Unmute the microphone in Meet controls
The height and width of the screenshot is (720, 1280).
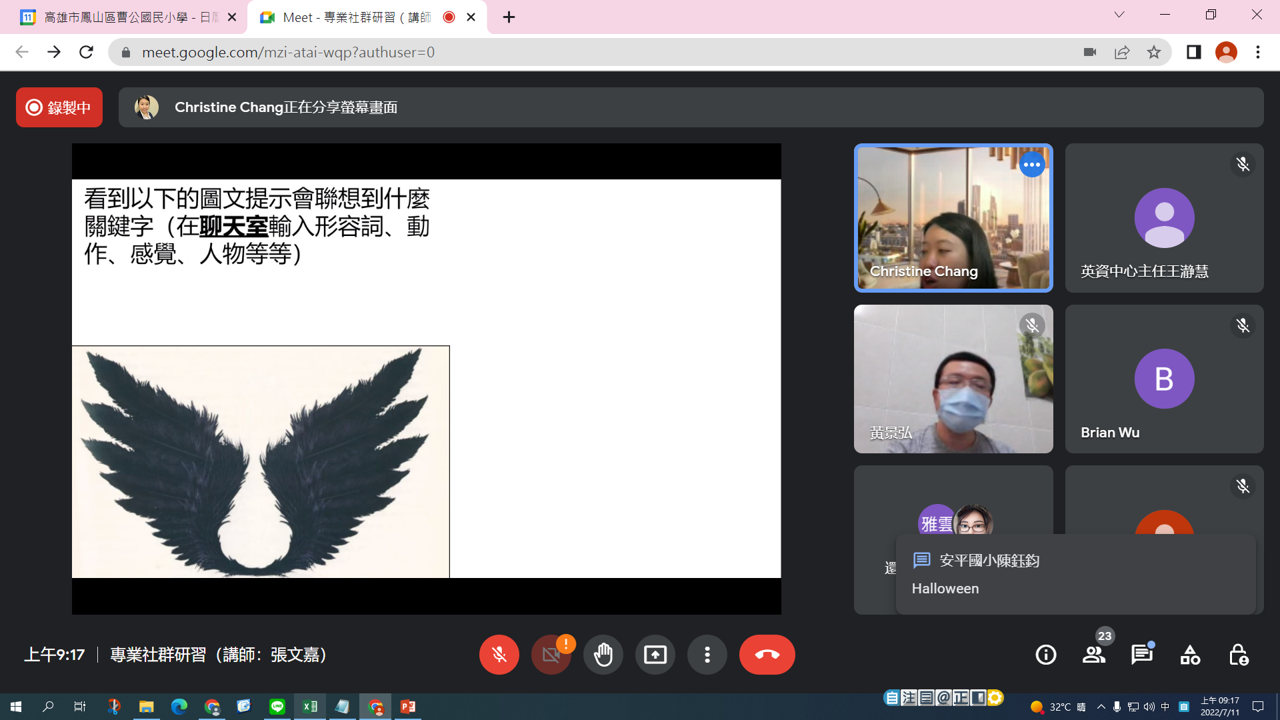point(499,655)
